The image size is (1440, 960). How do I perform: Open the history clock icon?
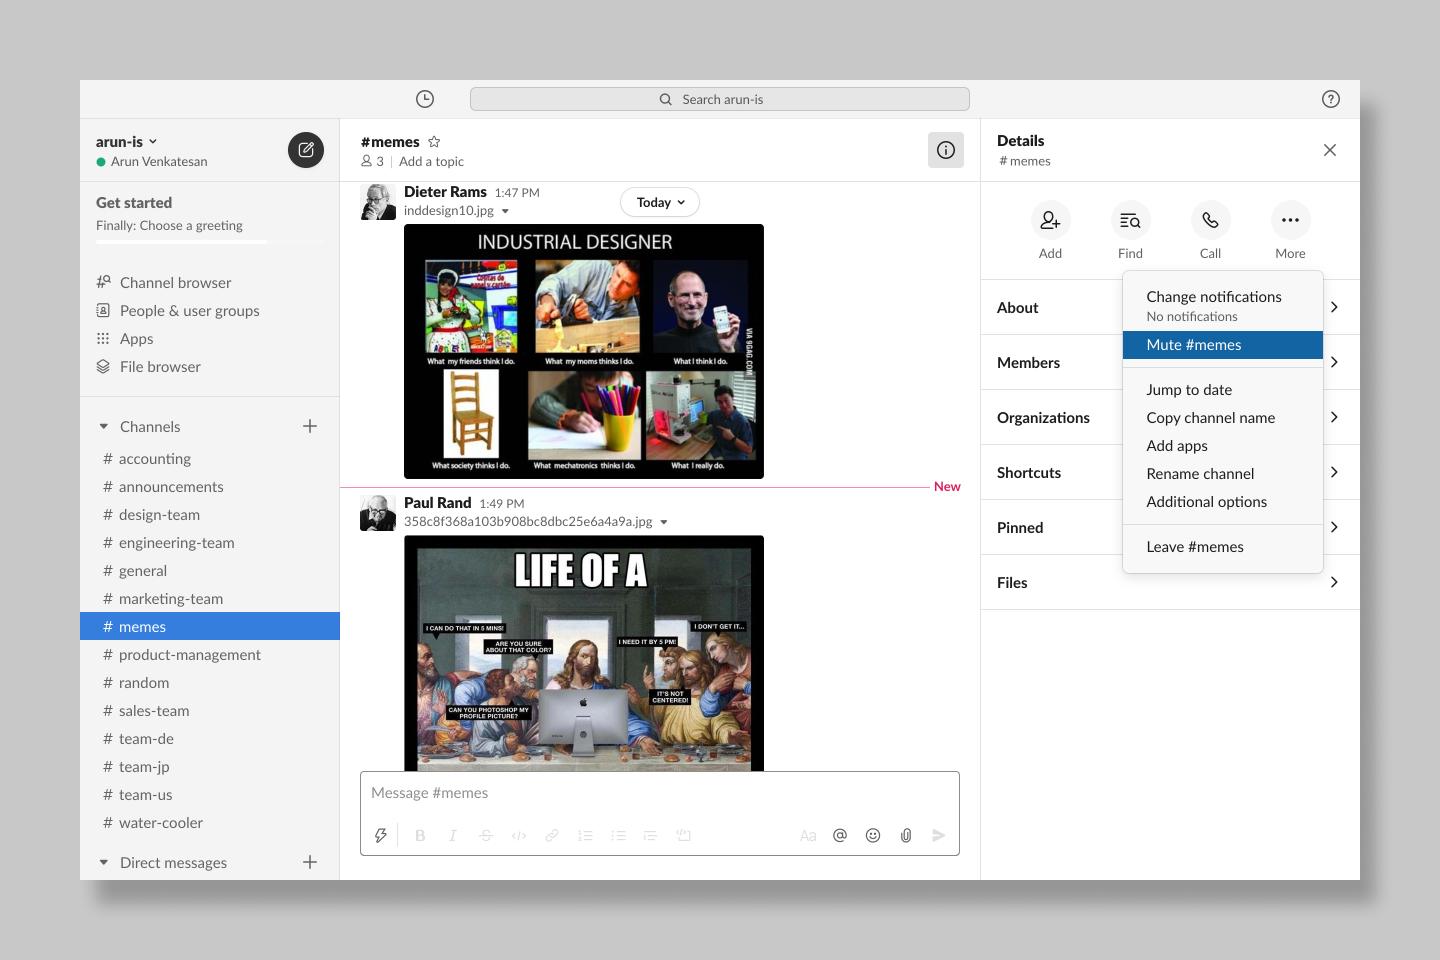point(425,99)
